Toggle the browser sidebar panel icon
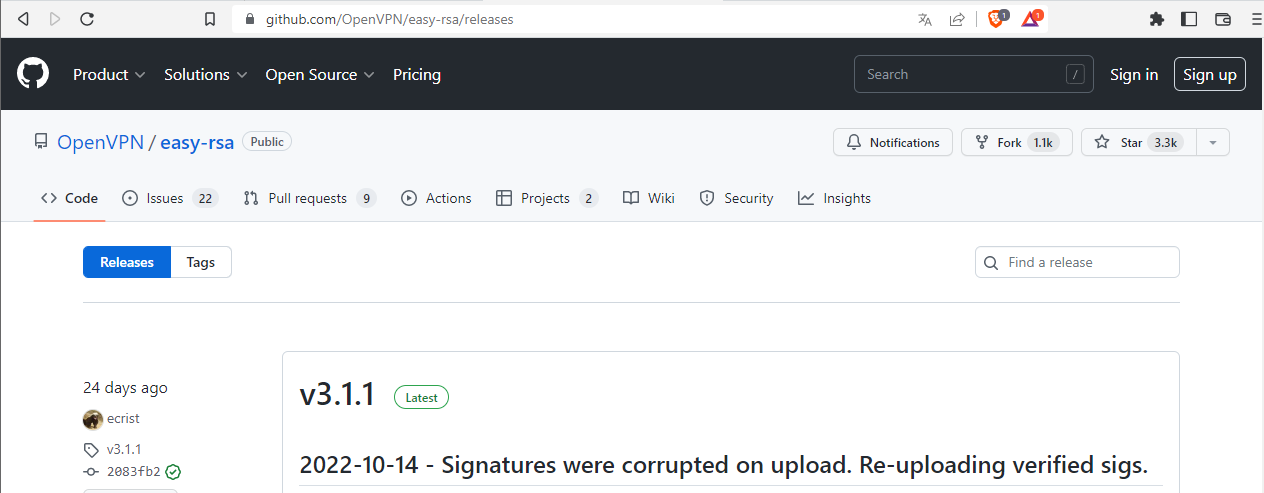Viewport: 1264px width, 493px height. tap(1189, 19)
